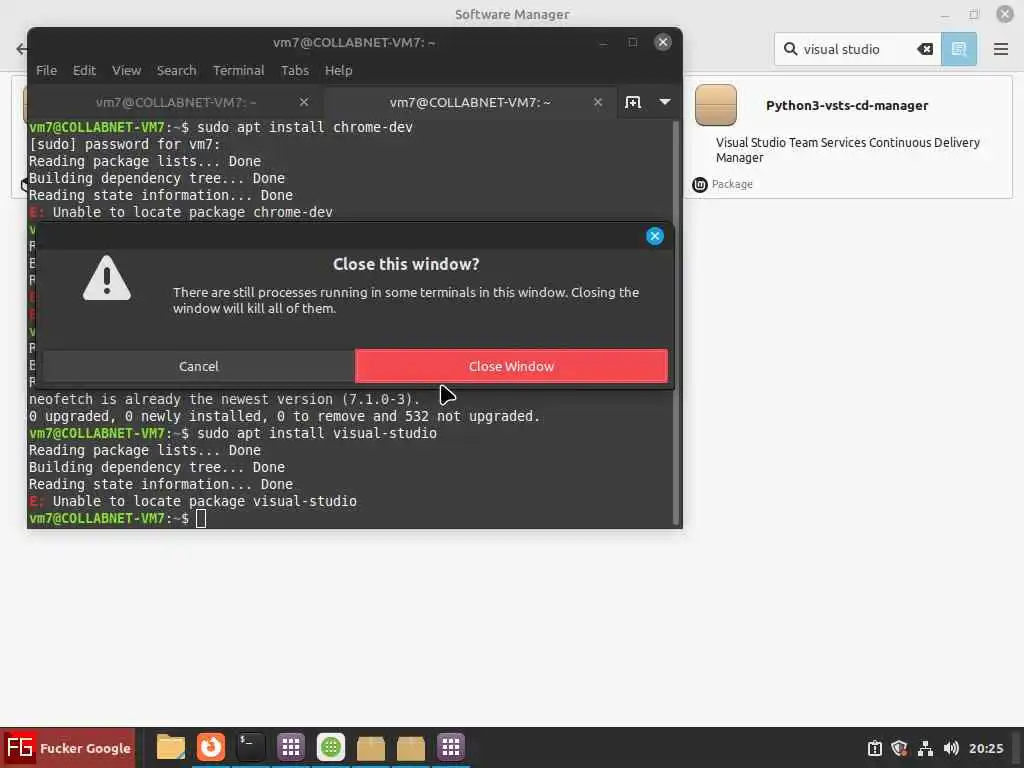Click the terminal vertical scrollbar
Screen dimensions: 1024x768
676,323
